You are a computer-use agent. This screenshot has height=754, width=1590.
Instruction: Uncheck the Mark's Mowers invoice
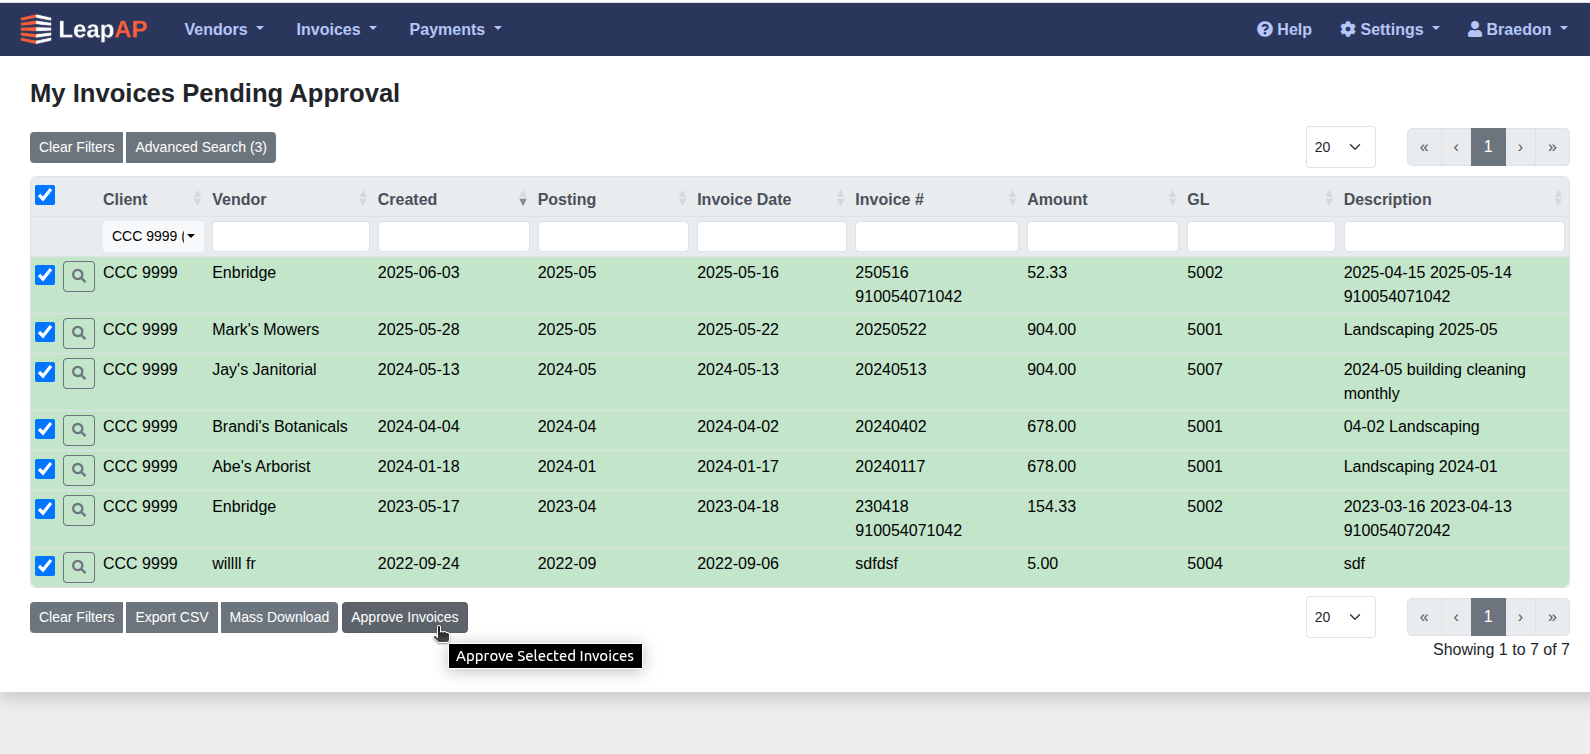pyautogui.click(x=45, y=332)
